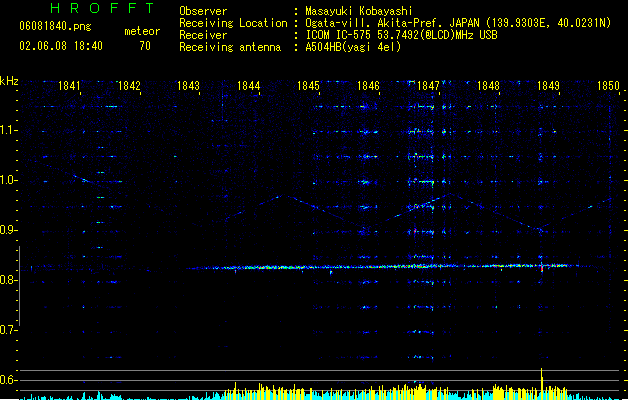Image resolution: width=629 pixels, height=400 pixels.
Task: Select the filename 06081840.png
Action: 55,26
